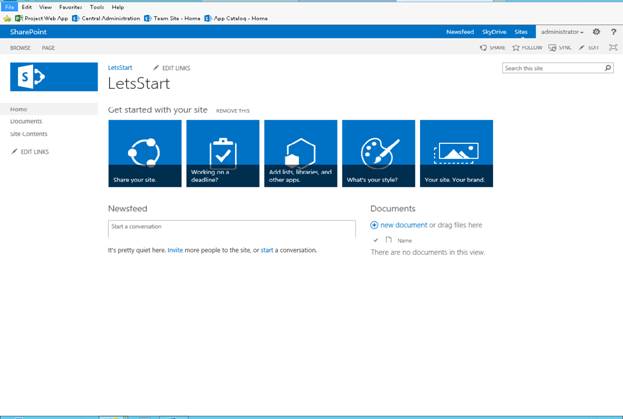The width and height of the screenshot is (623, 419).
Task: Click the Name column header
Action: [404, 240]
